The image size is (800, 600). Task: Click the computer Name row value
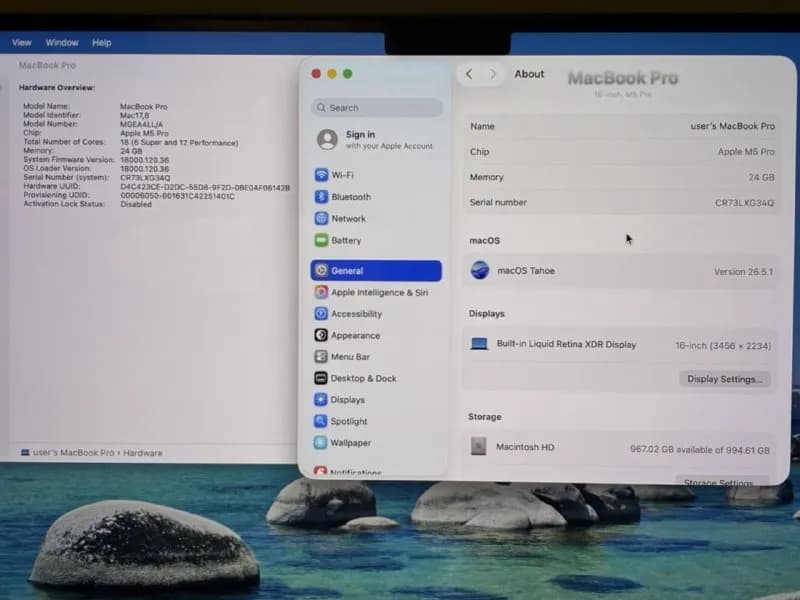pos(732,126)
